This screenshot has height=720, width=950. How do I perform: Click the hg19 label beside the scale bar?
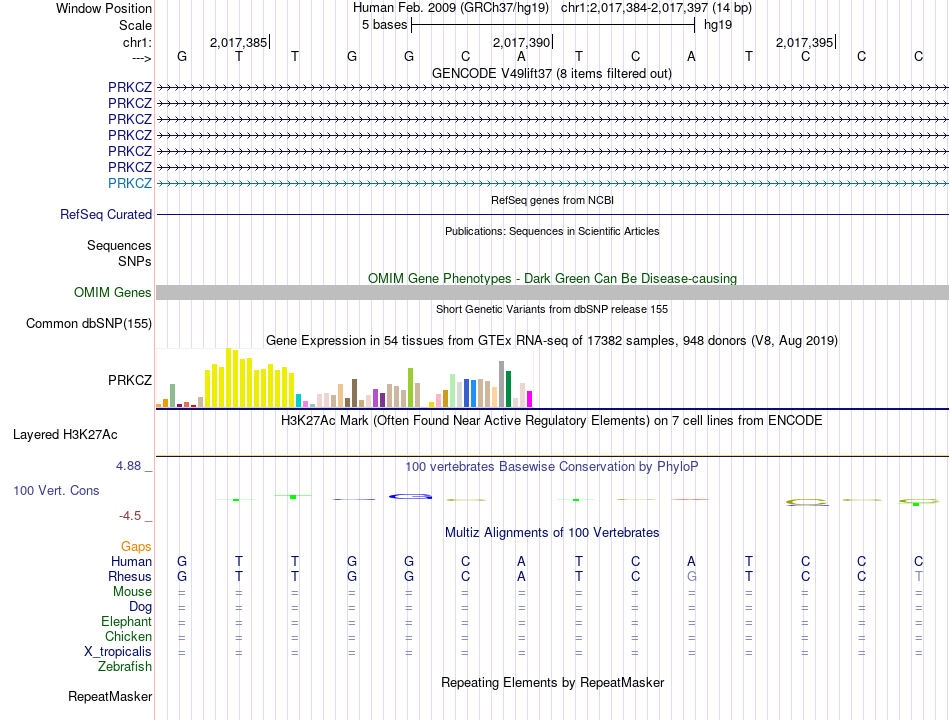tap(718, 25)
